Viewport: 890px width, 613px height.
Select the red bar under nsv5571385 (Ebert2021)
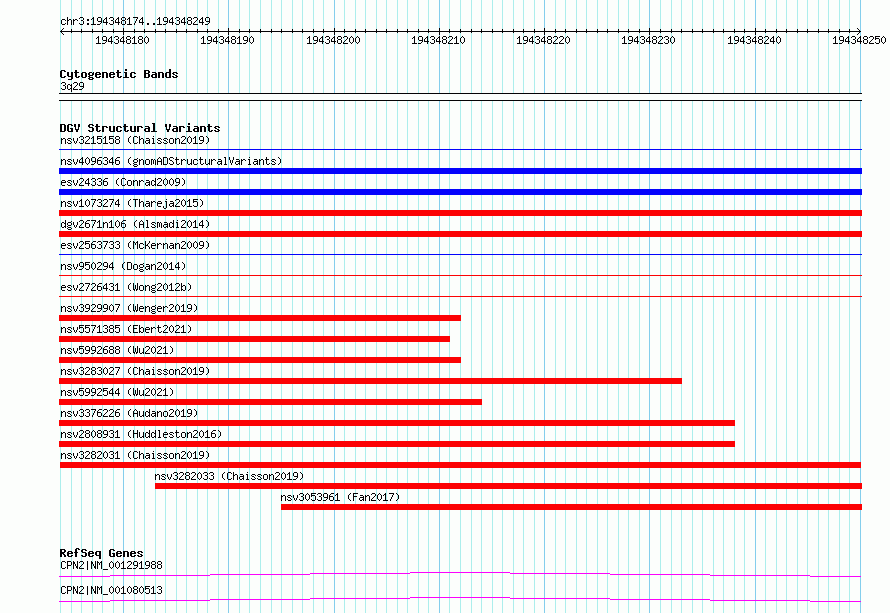[x=254, y=339]
